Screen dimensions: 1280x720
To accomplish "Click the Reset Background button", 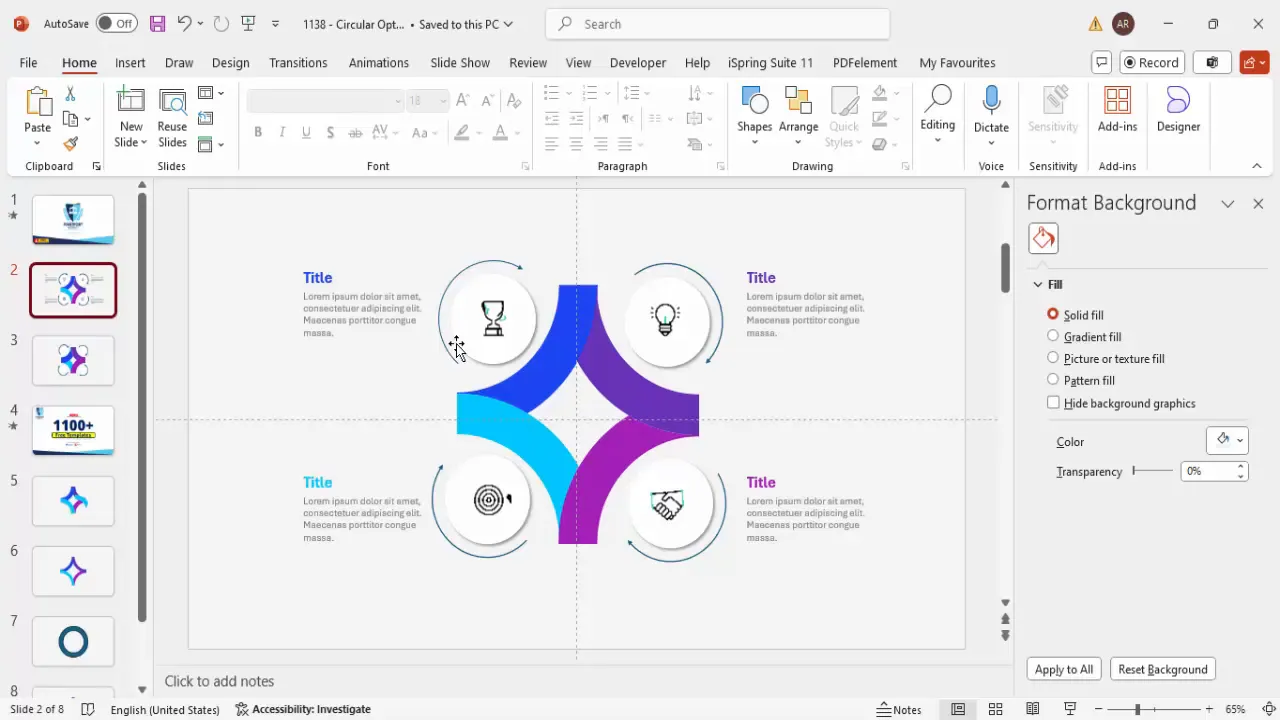I will [x=1163, y=669].
